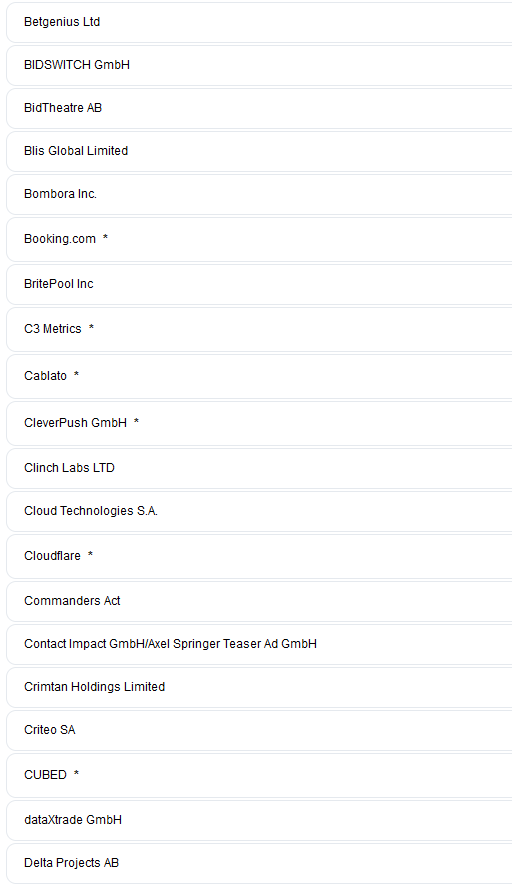The height and width of the screenshot is (886, 512).
Task: Open Contact Impact GmbH/Axel Springer entry
Action: point(259,644)
